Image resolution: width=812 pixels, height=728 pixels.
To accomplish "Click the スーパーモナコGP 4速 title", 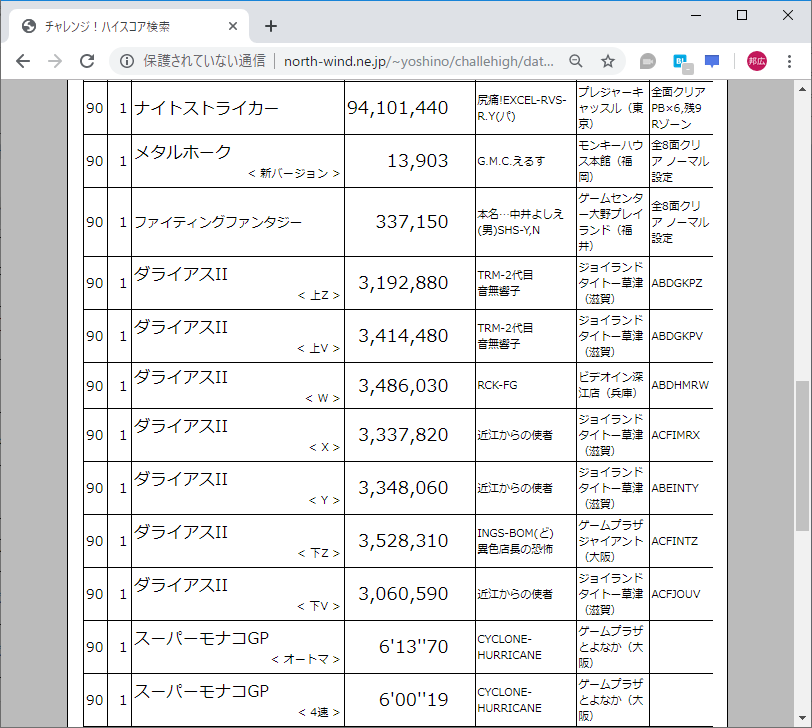I will [x=201, y=691].
